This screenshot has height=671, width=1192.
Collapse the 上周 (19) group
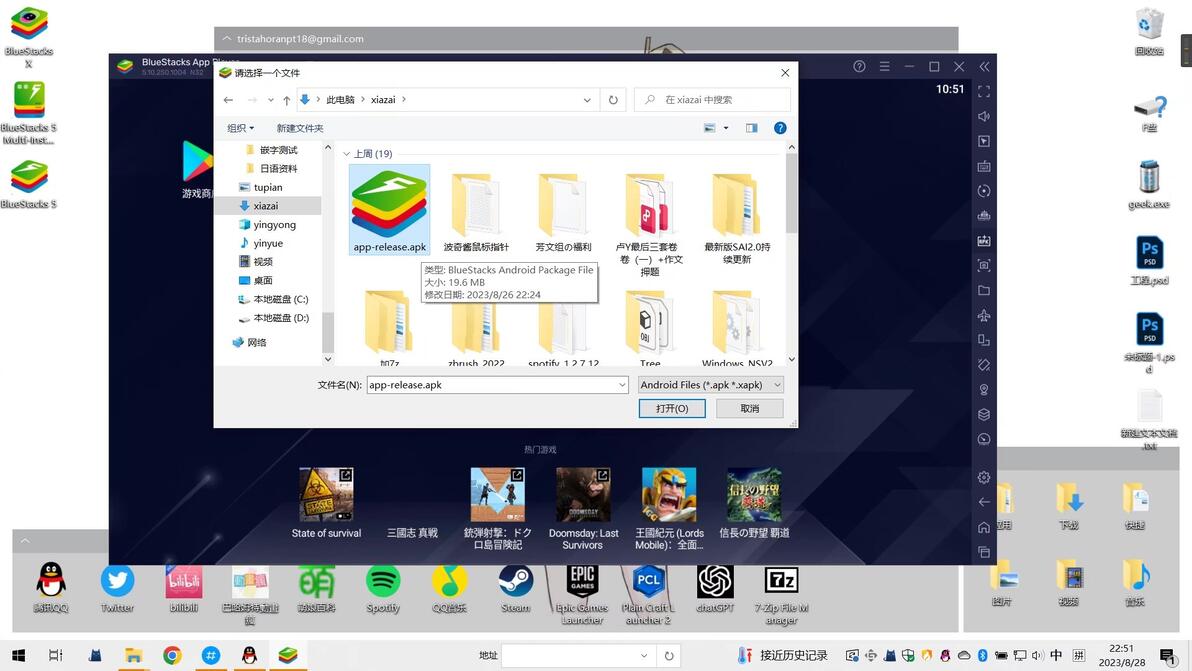347,154
